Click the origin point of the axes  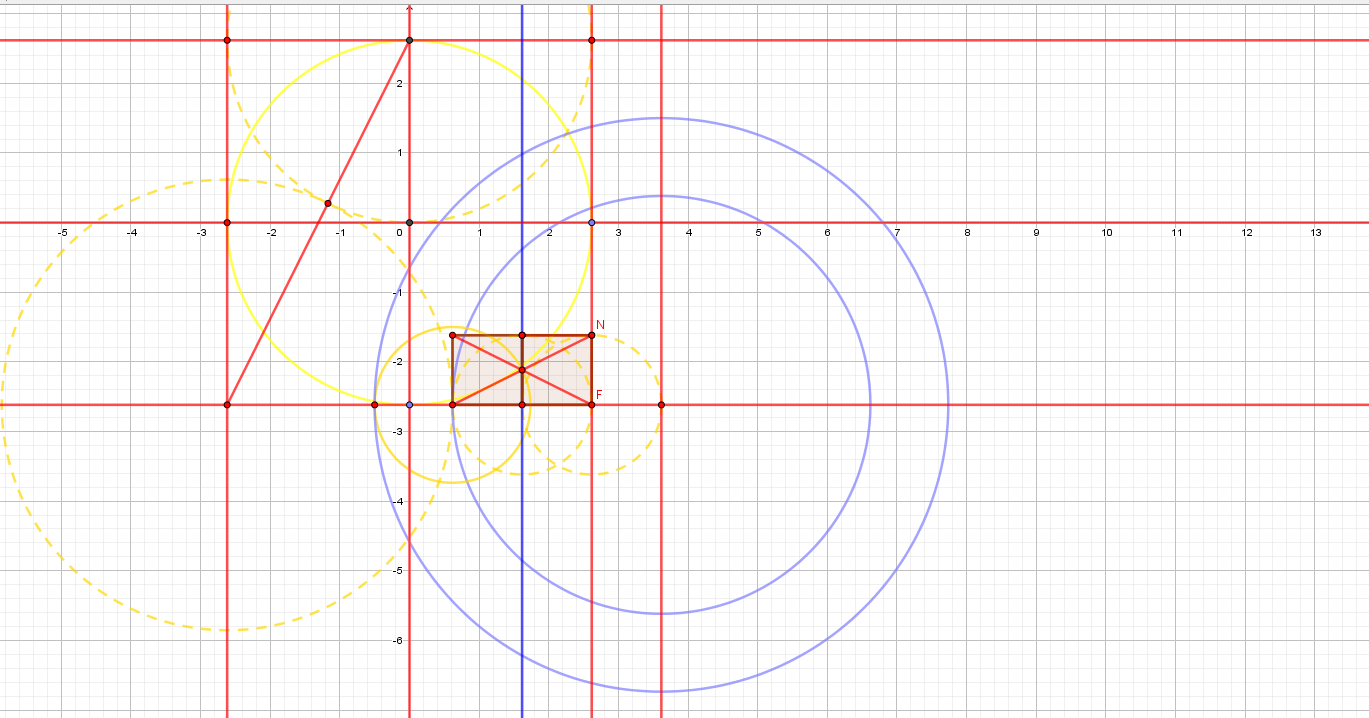(409, 222)
